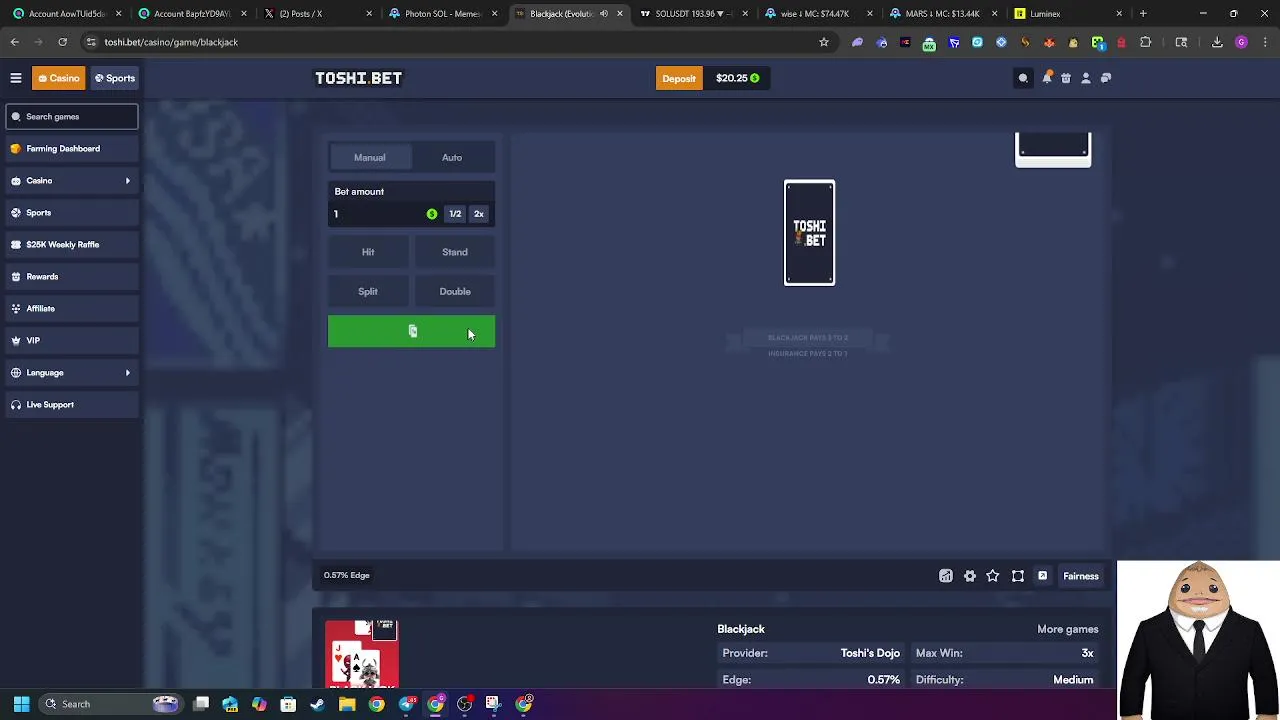Halve the bet with 1/2 button
The width and height of the screenshot is (1280, 720).
(455, 214)
